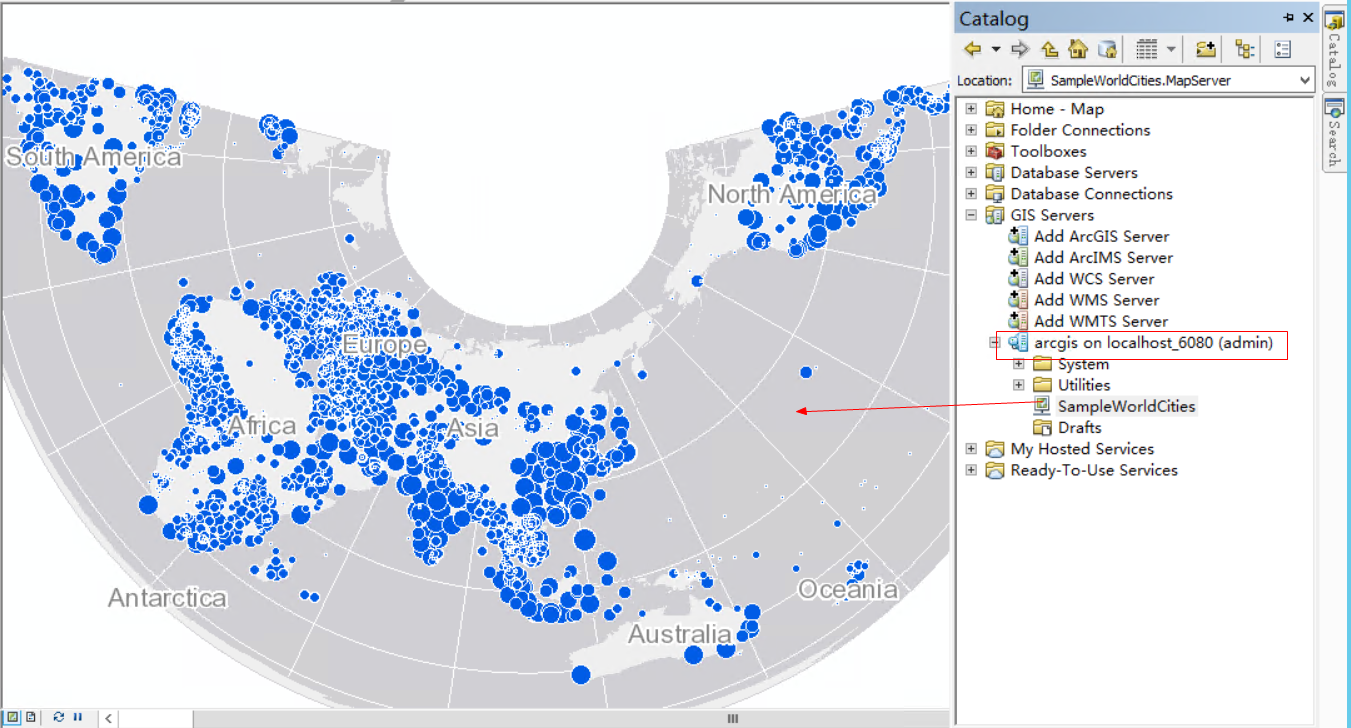Image resolution: width=1351 pixels, height=728 pixels.
Task: Switch to Data View button
Action: click(13, 717)
